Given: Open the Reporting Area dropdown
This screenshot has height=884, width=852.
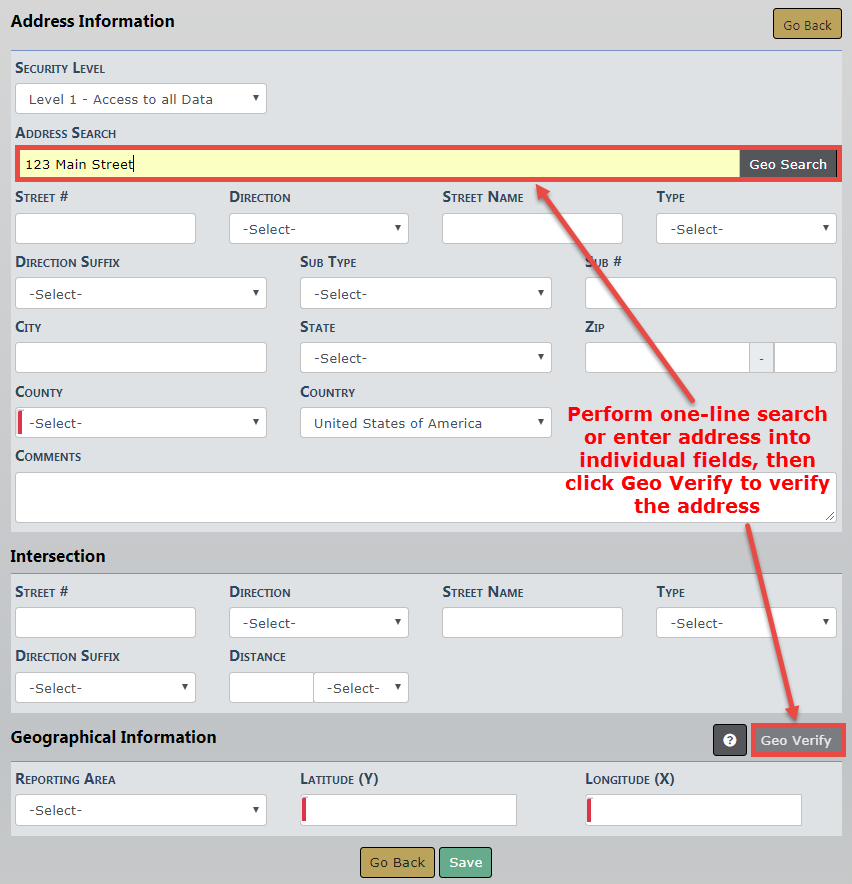Looking at the screenshot, I should click(141, 810).
